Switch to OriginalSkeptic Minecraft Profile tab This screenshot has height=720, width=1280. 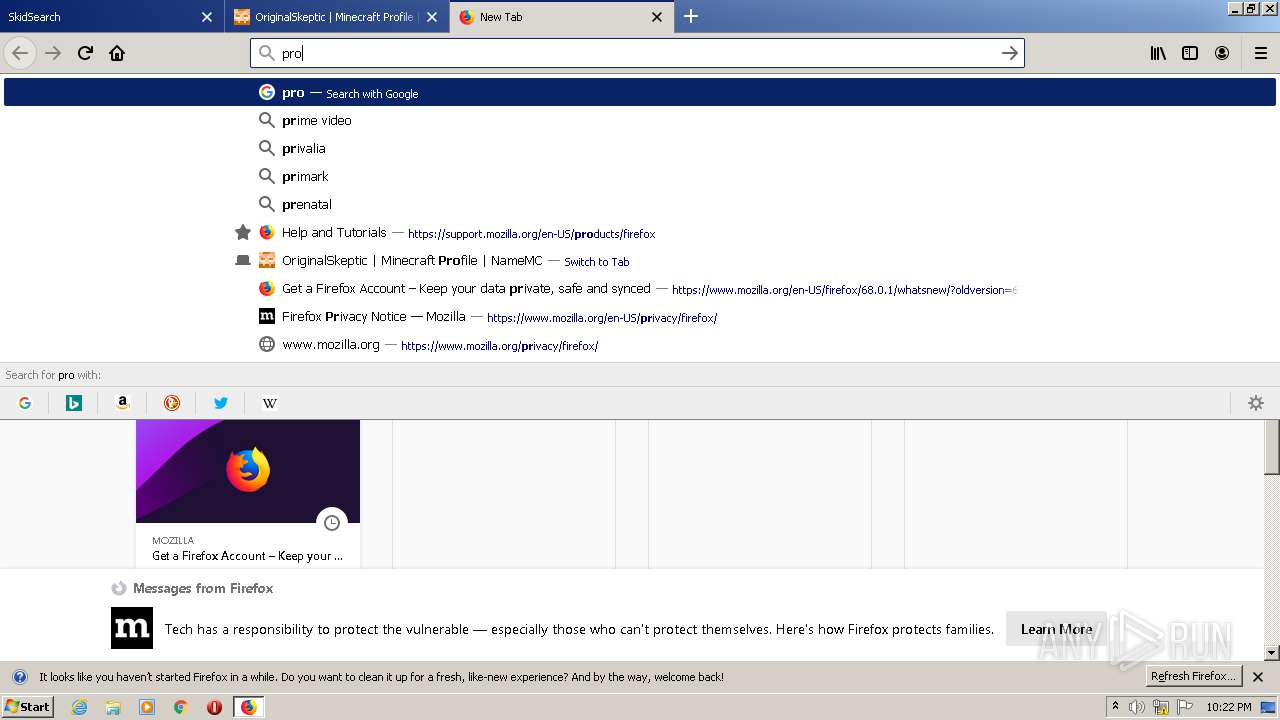pyautogui.click(x=337, y=17)
